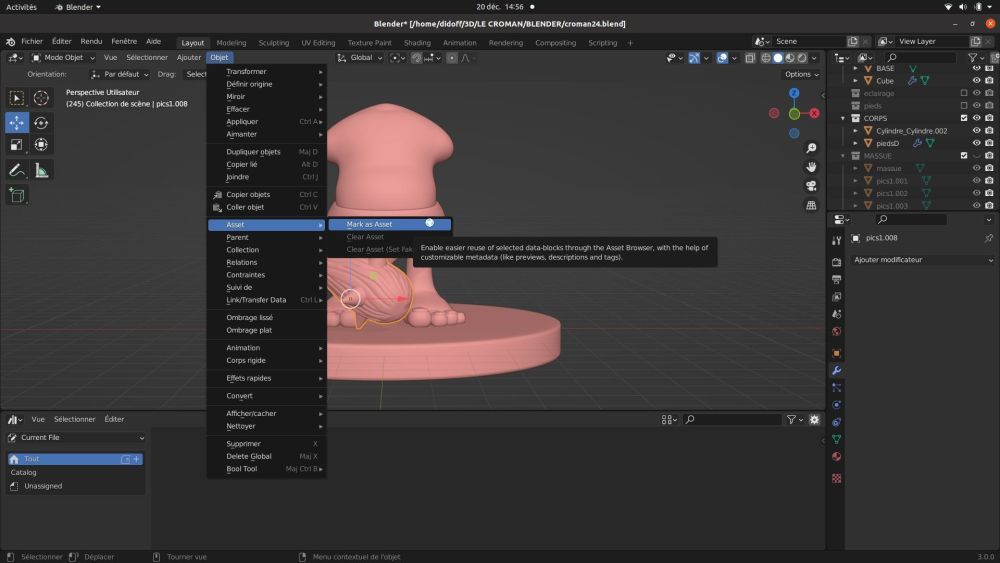The height and width of the screenshot is (563, 1000).
Task: Switch to solid viewport shading
Action: click(777, 58)
